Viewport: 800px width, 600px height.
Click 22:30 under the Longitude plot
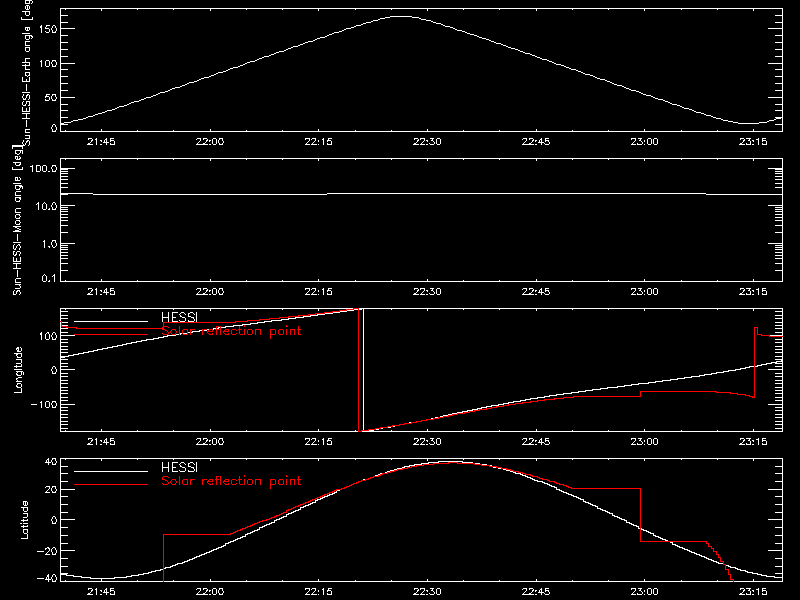[427, 441]
